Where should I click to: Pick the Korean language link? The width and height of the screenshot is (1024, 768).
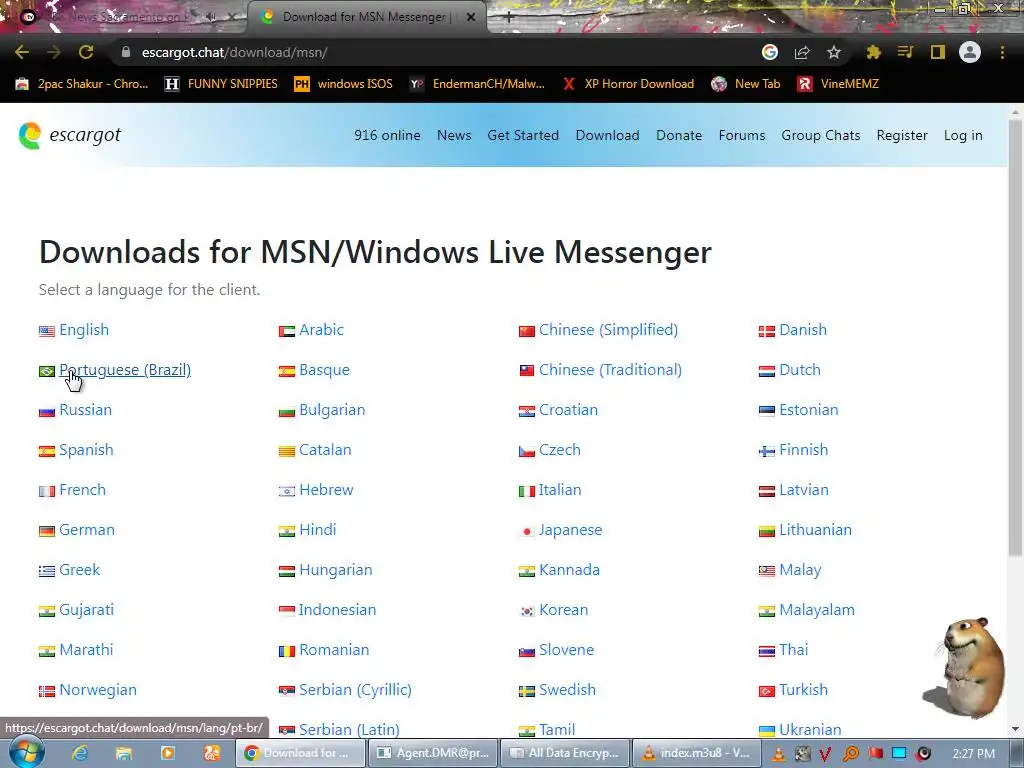[x=564, y=610]
